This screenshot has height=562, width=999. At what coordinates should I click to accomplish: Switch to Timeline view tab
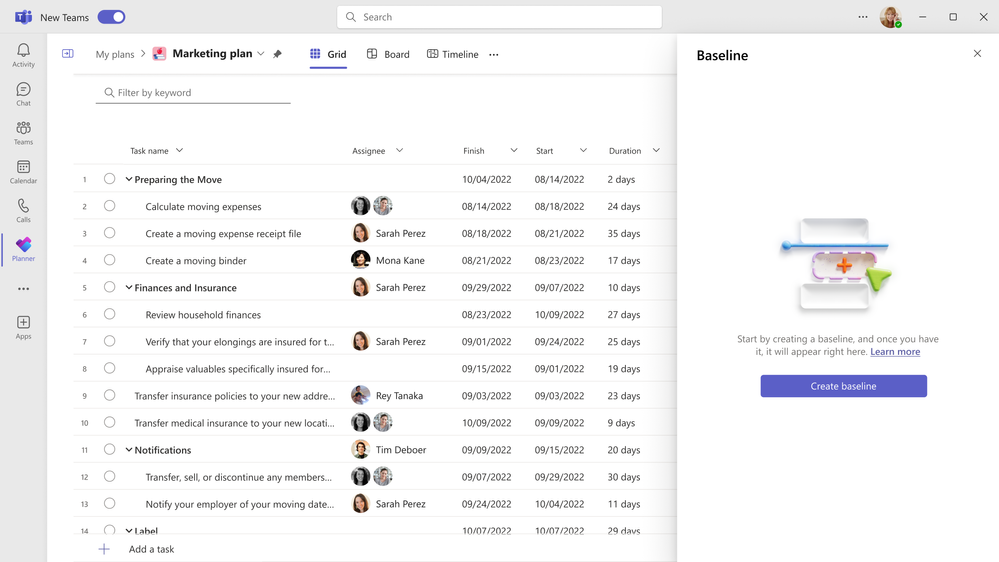(452, 54)
